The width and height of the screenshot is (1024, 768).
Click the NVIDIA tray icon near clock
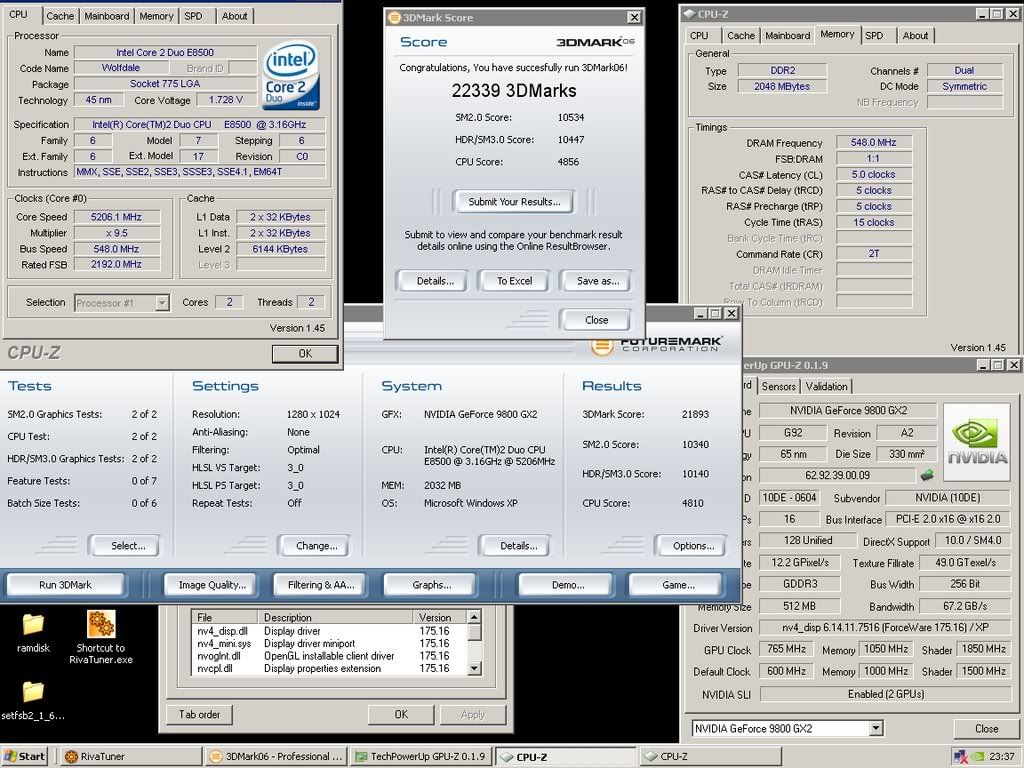[977, 756]
